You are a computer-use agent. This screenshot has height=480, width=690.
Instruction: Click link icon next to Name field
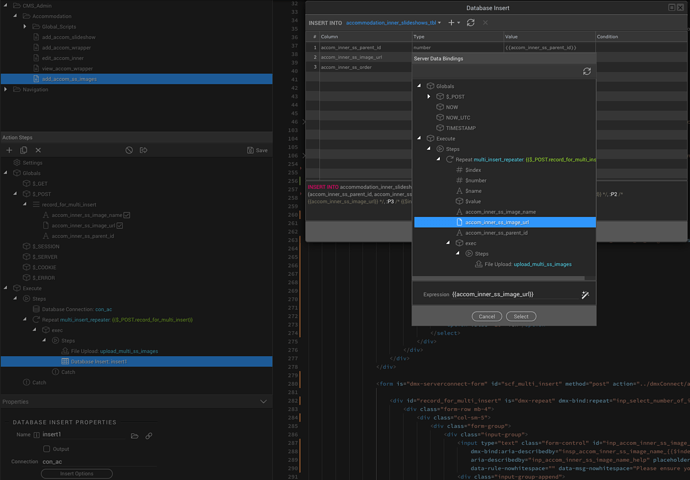[x=149, y=436]
